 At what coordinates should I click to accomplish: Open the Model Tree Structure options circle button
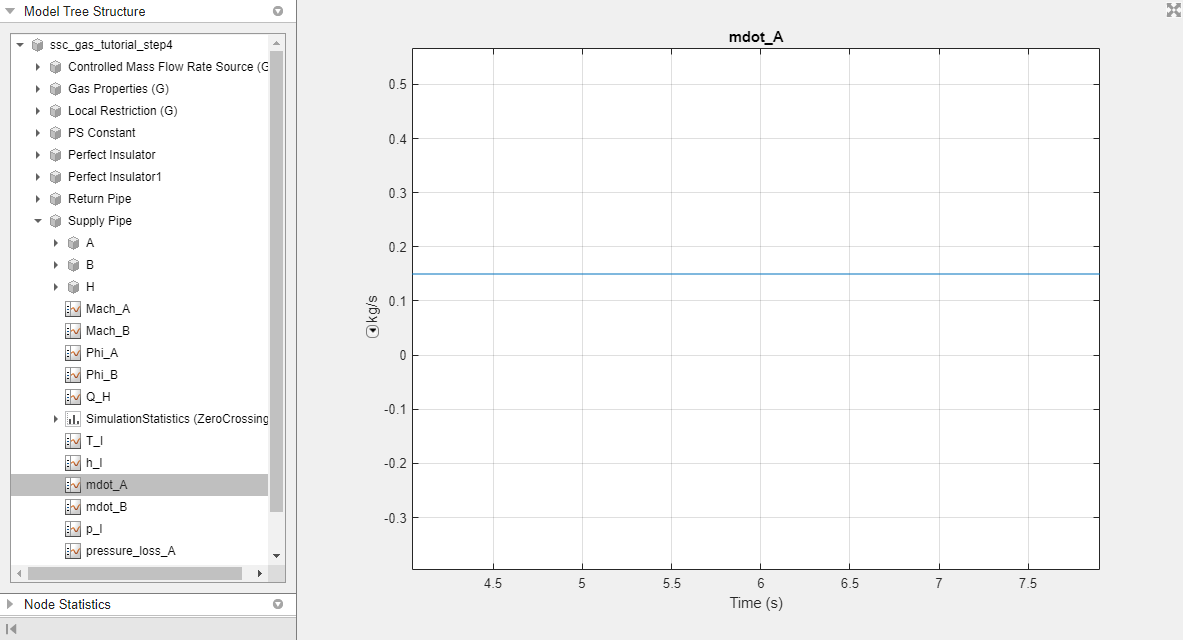(x=278, y=11)
